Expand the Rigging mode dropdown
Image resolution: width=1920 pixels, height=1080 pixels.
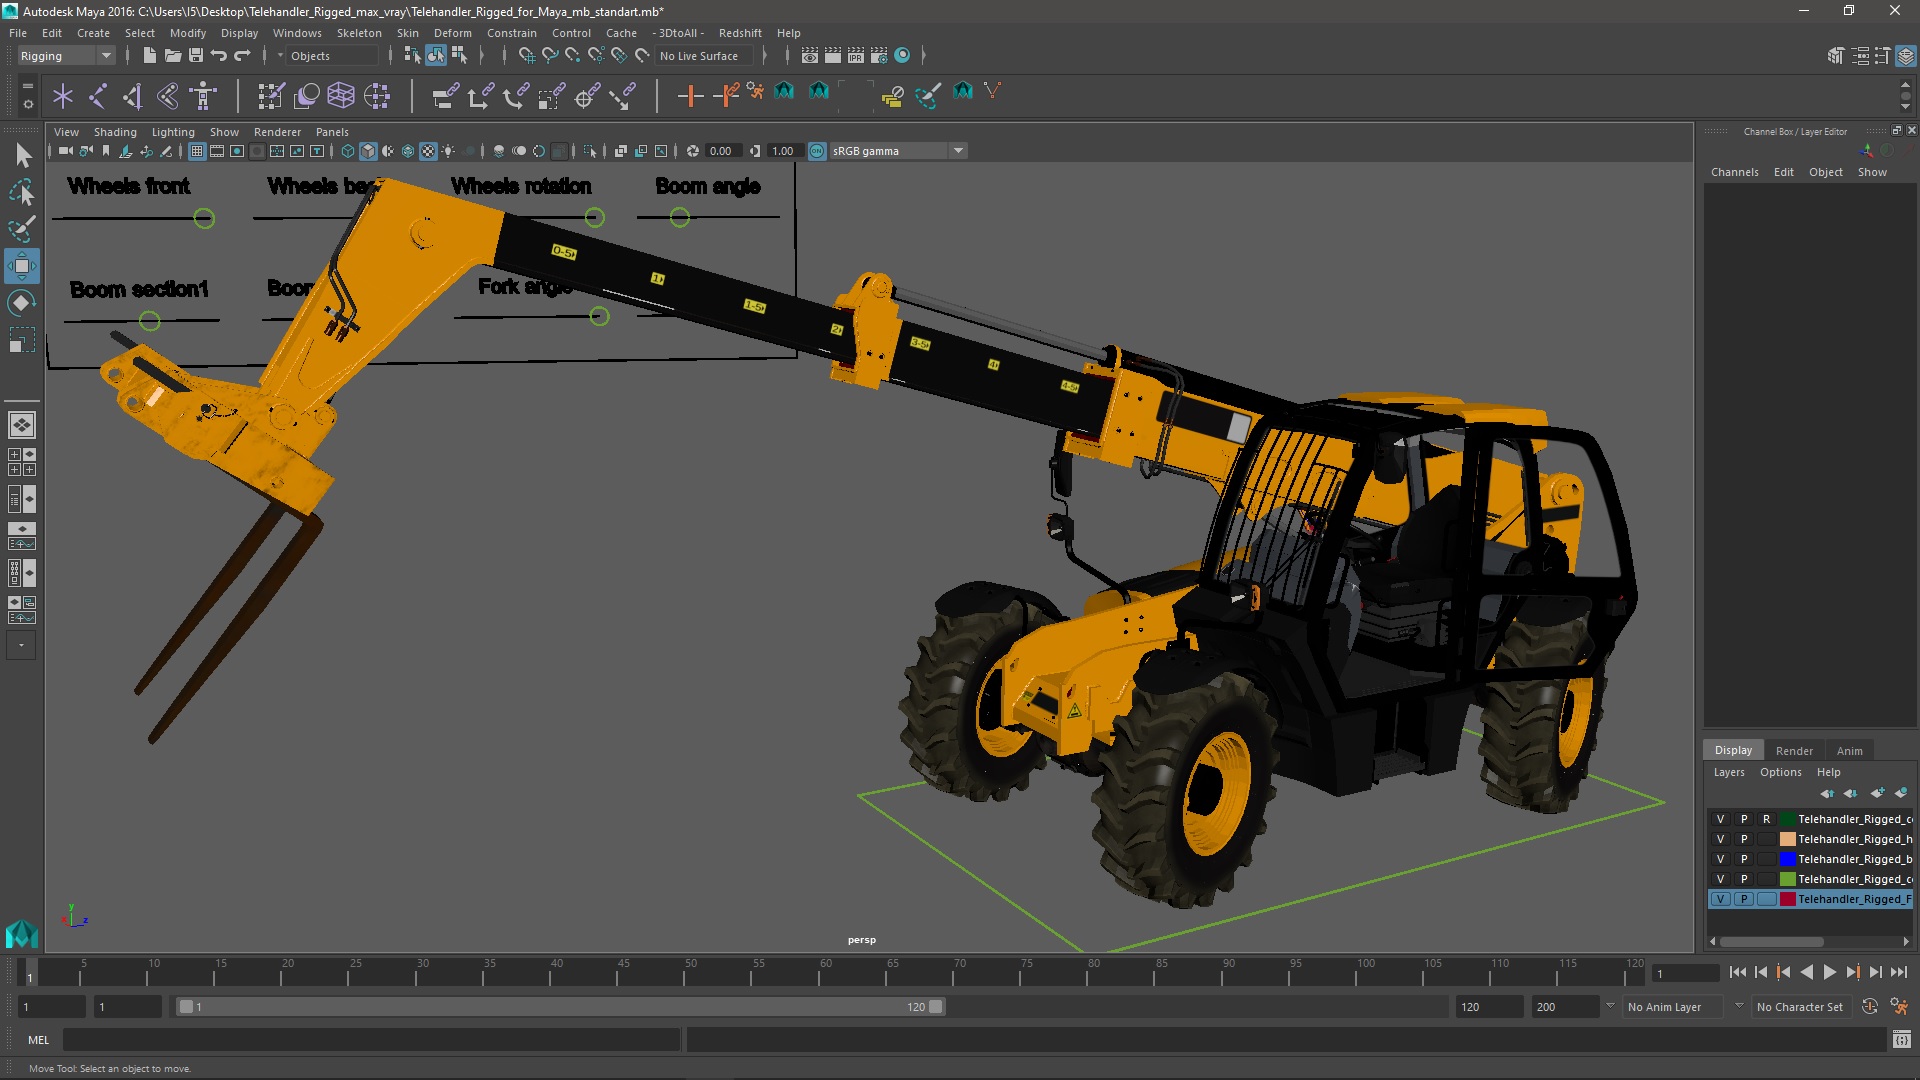[105, 55]
